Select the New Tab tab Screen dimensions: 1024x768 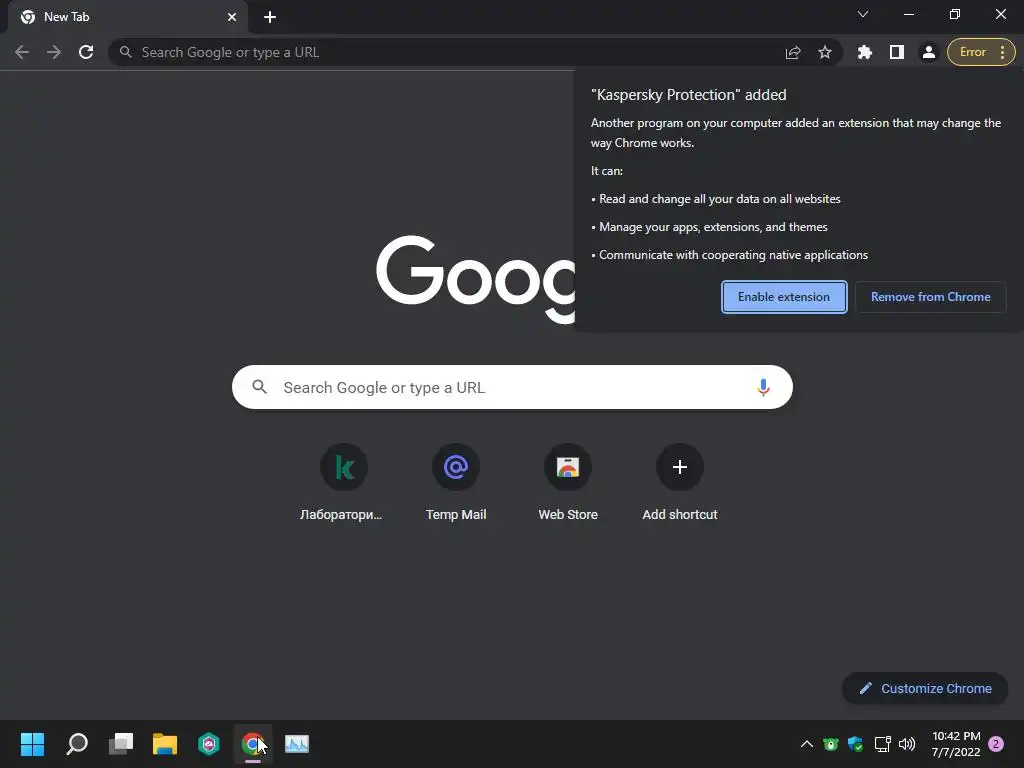tap(127, 17)
